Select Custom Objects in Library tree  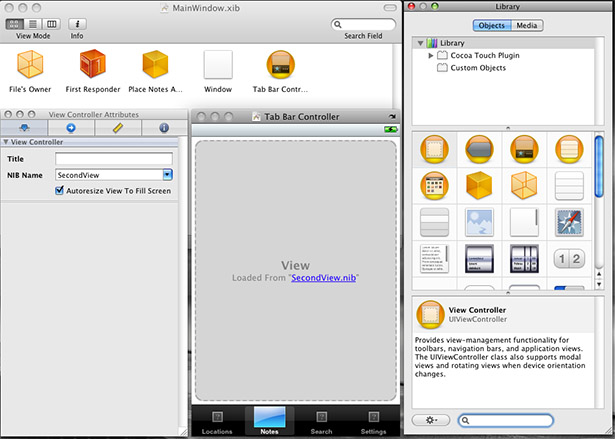click(x=478, y=68)
